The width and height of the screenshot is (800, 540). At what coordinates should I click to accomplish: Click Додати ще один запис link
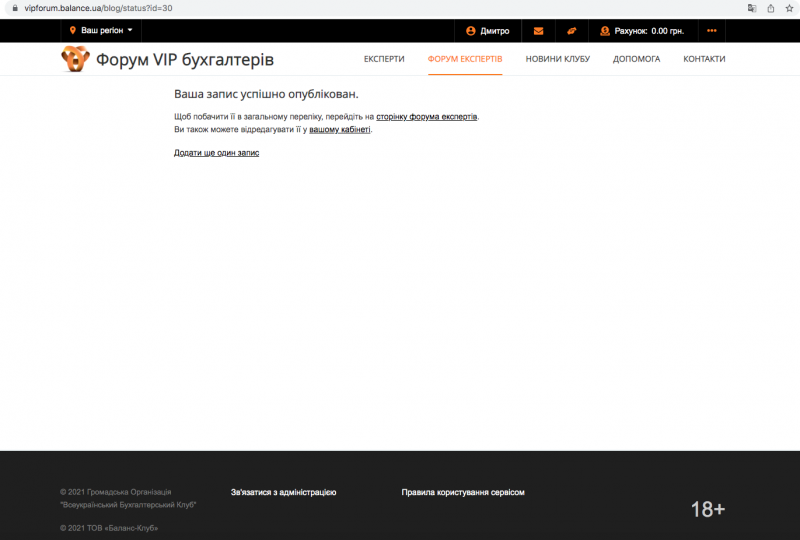tap(216, 153)
